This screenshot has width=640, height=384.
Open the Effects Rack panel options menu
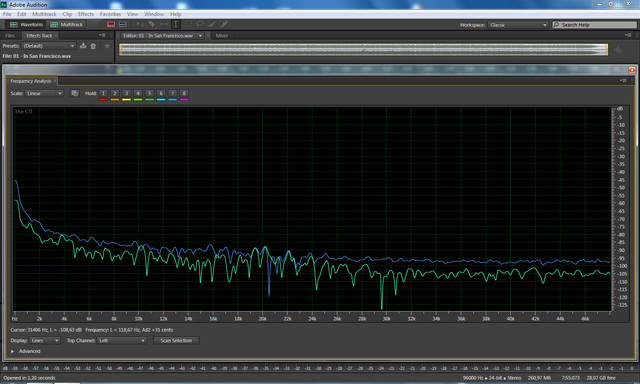coord(102,36)
